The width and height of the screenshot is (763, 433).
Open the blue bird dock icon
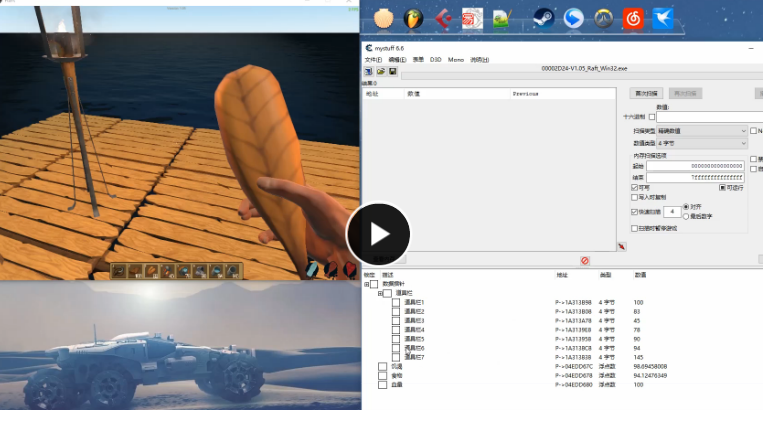coord(663,19)
